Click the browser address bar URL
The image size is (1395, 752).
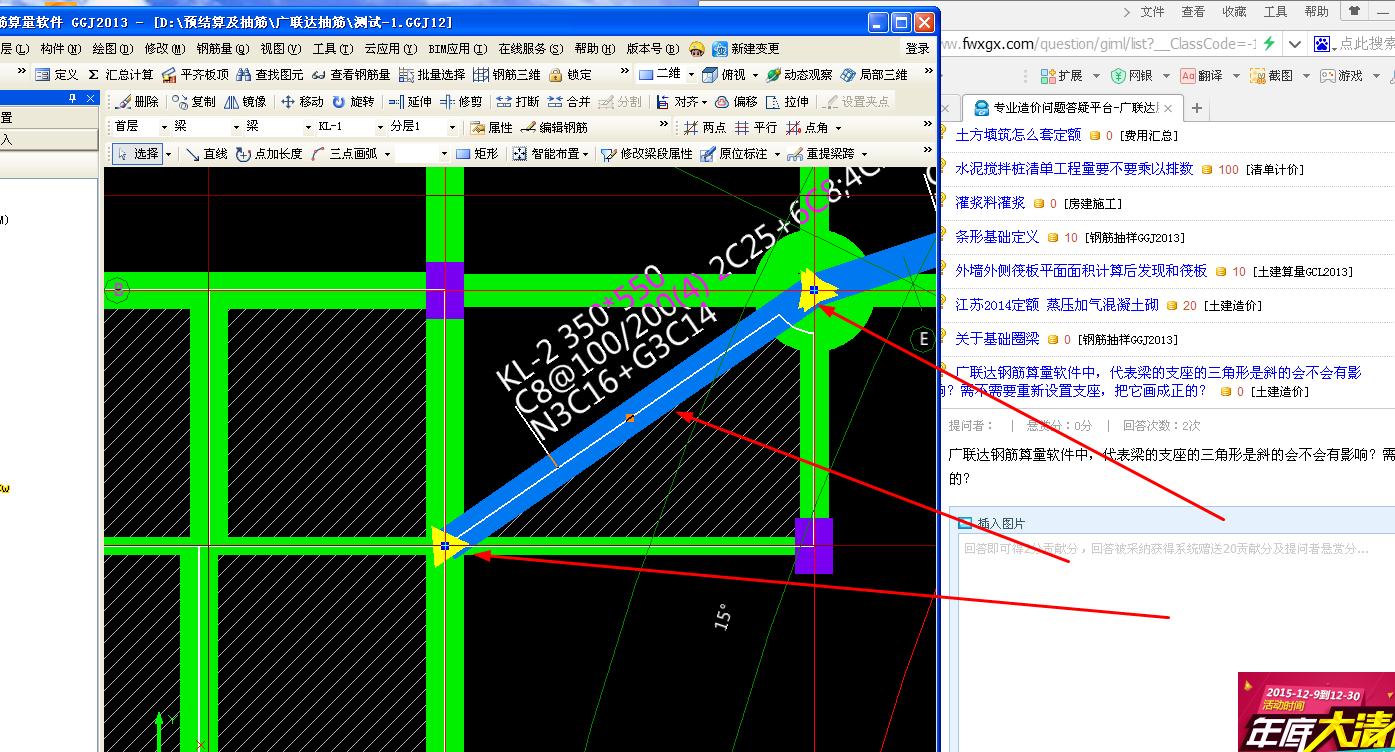tap(1097, 44)
